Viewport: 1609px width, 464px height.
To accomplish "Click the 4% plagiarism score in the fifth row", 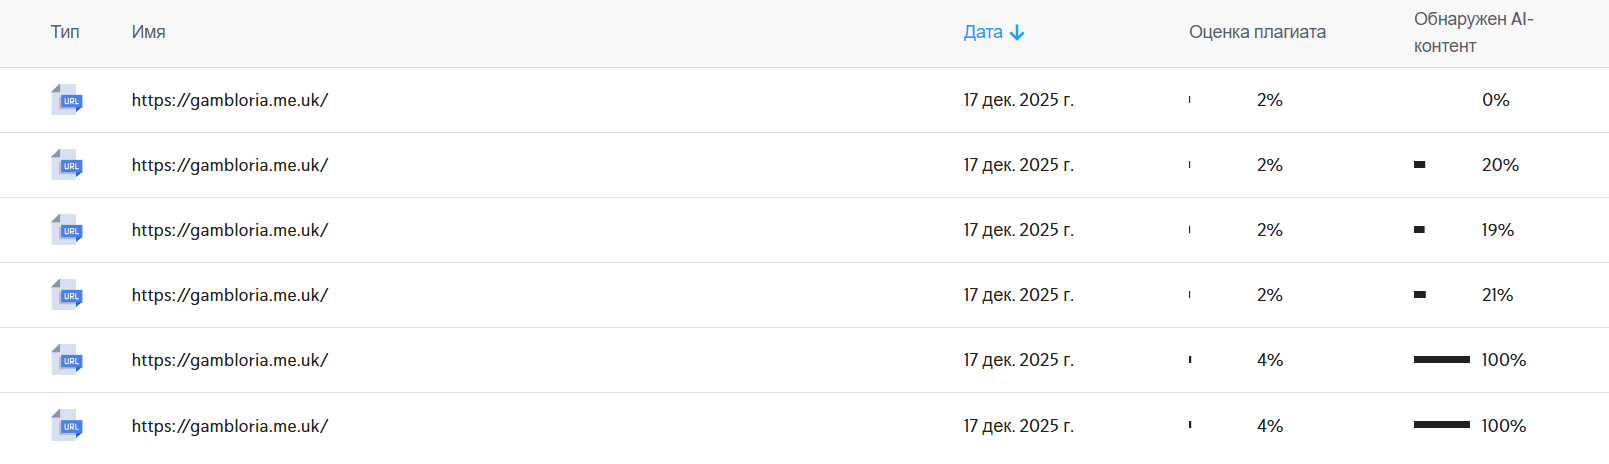I will click(1269, 360).
